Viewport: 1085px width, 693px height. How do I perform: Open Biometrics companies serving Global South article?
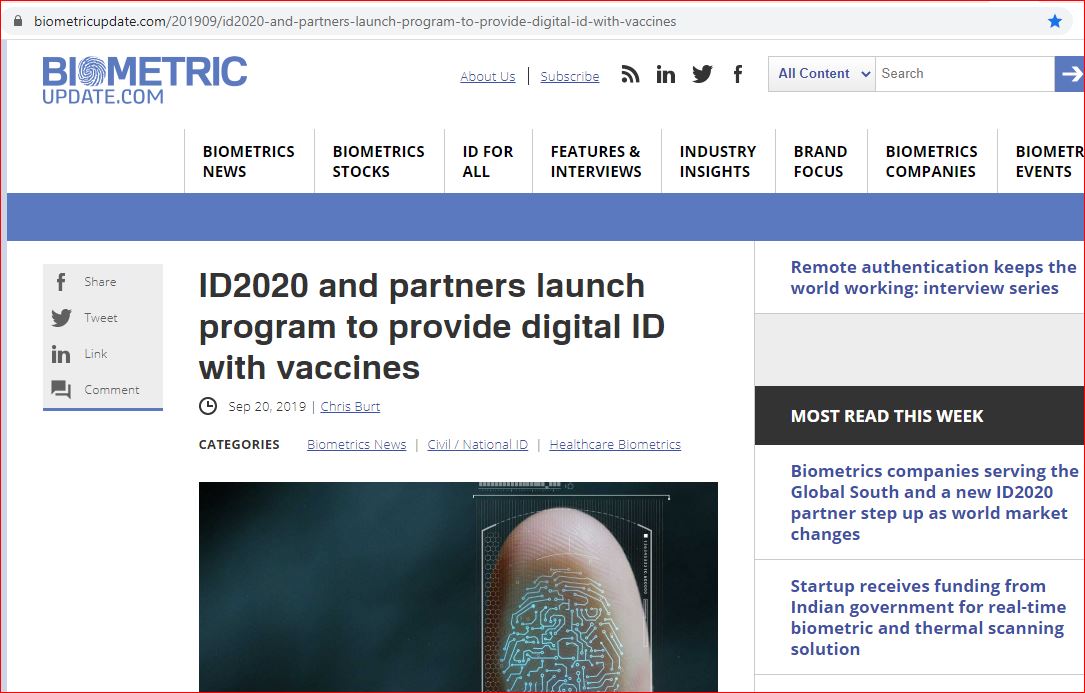(934, 503)
